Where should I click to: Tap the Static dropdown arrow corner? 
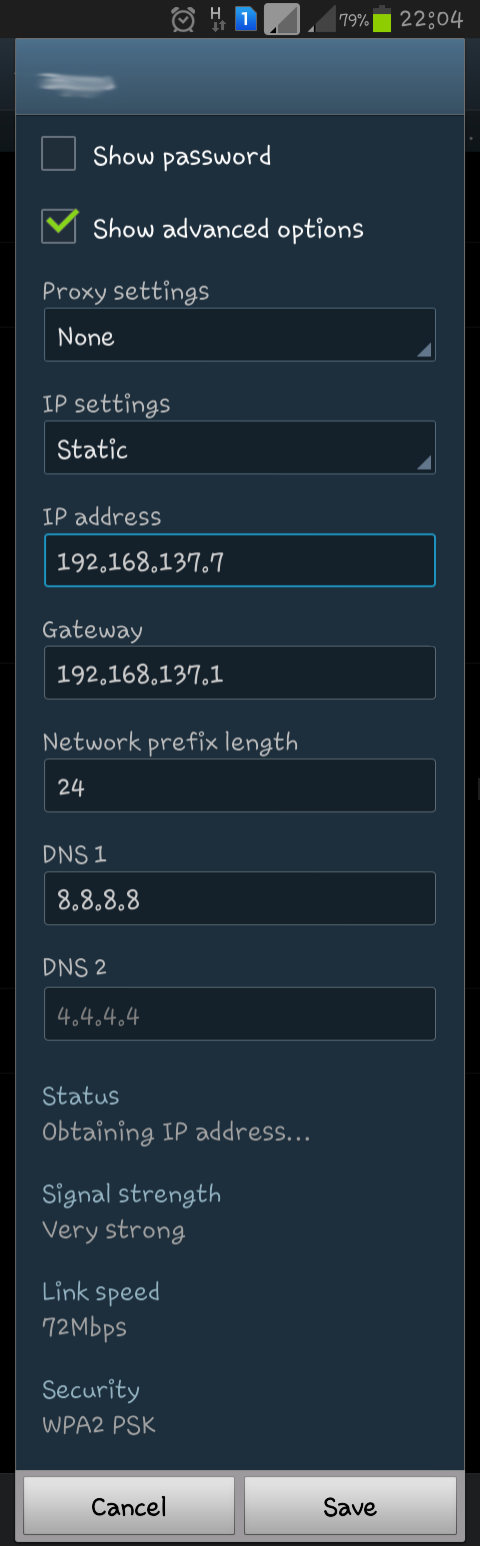(x=424, y=462)
